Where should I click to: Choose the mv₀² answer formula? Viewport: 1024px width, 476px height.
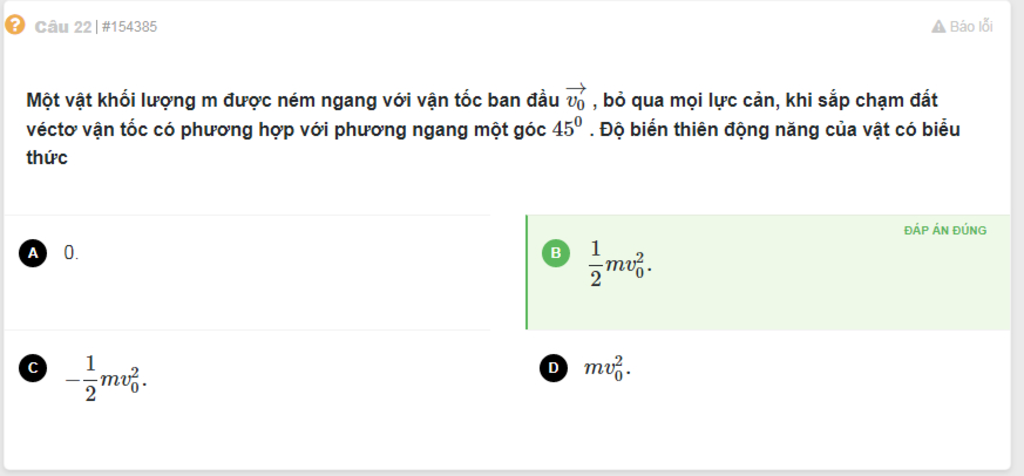point(607,368)
